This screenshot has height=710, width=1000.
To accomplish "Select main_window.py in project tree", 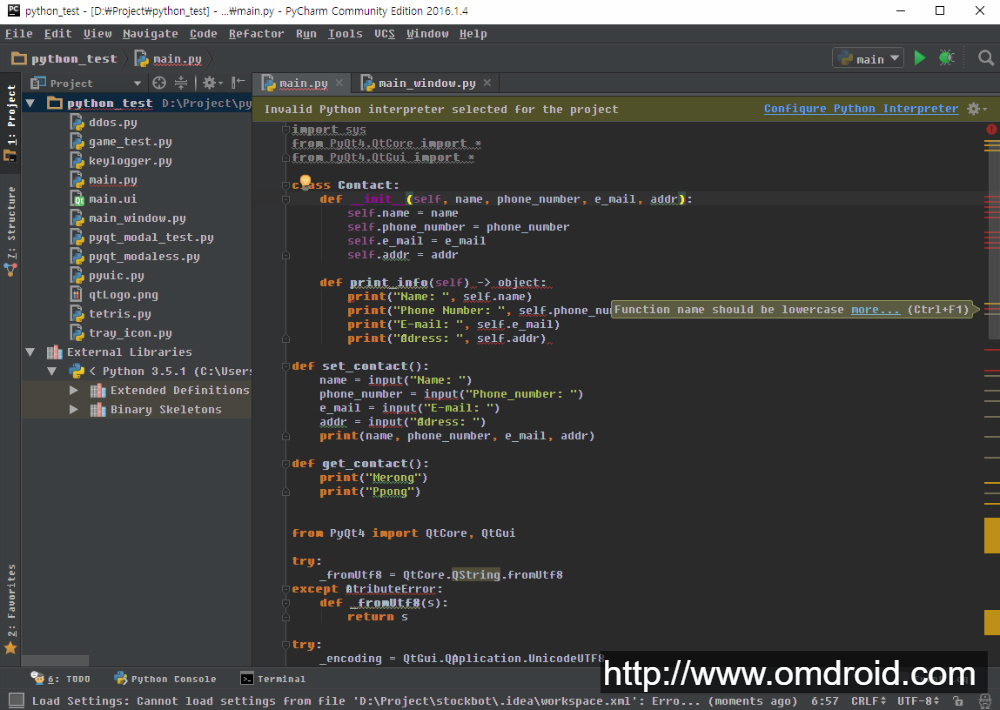I will 137,218.
